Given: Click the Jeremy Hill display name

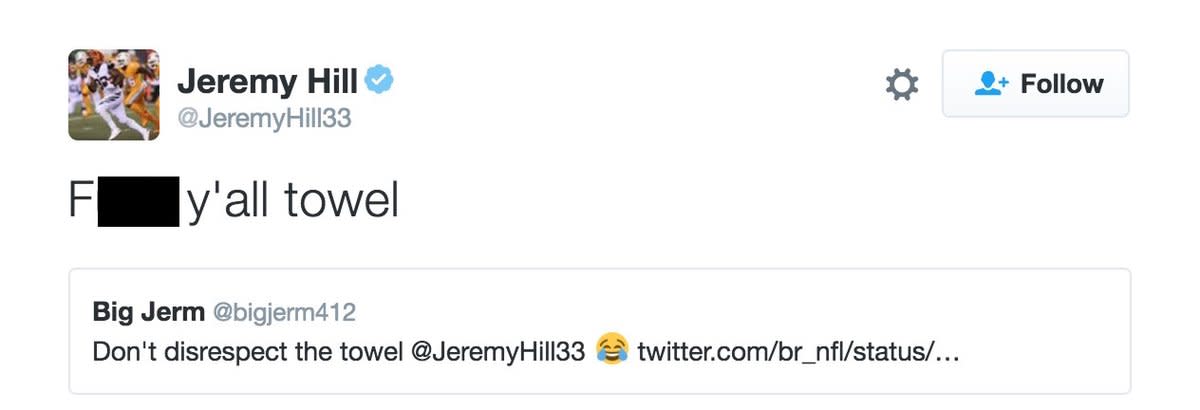Looking at the screenshot, I should [x=266, y=82].
